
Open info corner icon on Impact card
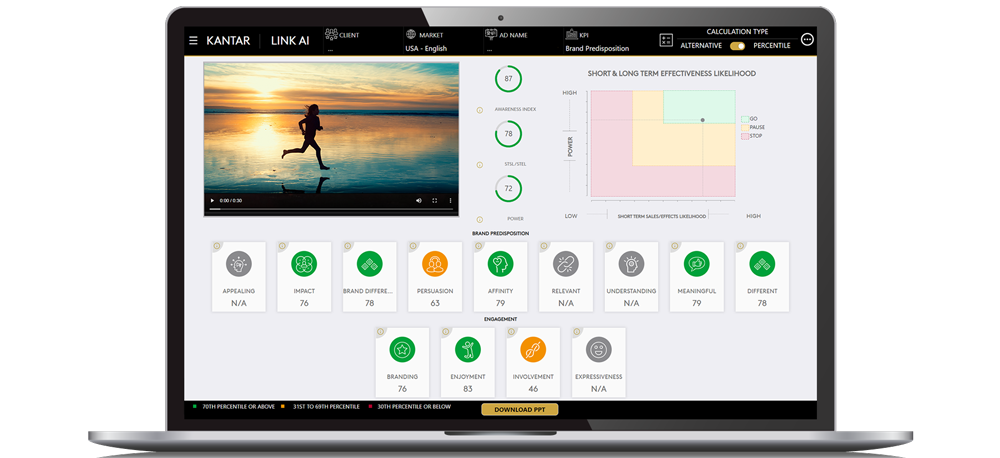(x=282, y=246)
